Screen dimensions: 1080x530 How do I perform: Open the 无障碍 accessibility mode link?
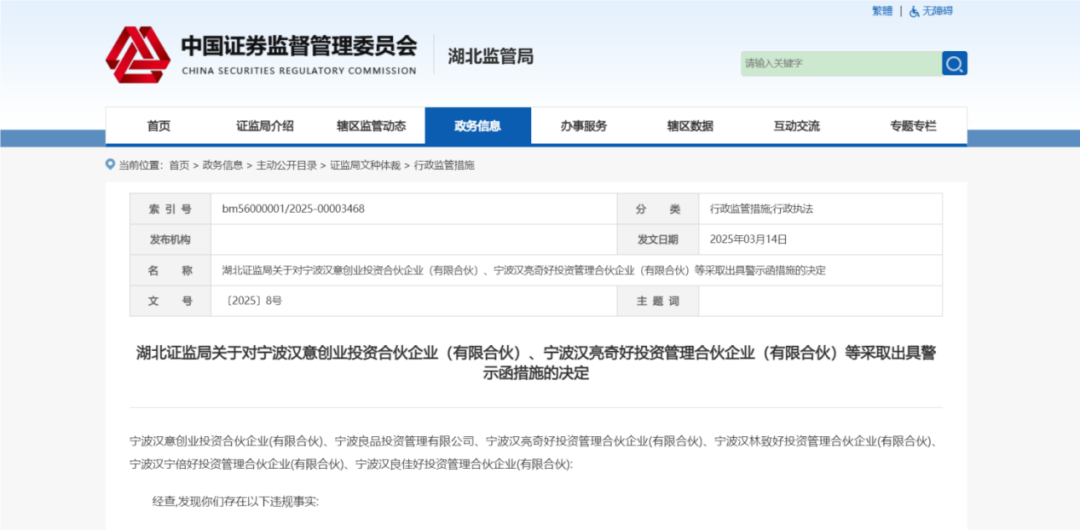coord(937,11)
